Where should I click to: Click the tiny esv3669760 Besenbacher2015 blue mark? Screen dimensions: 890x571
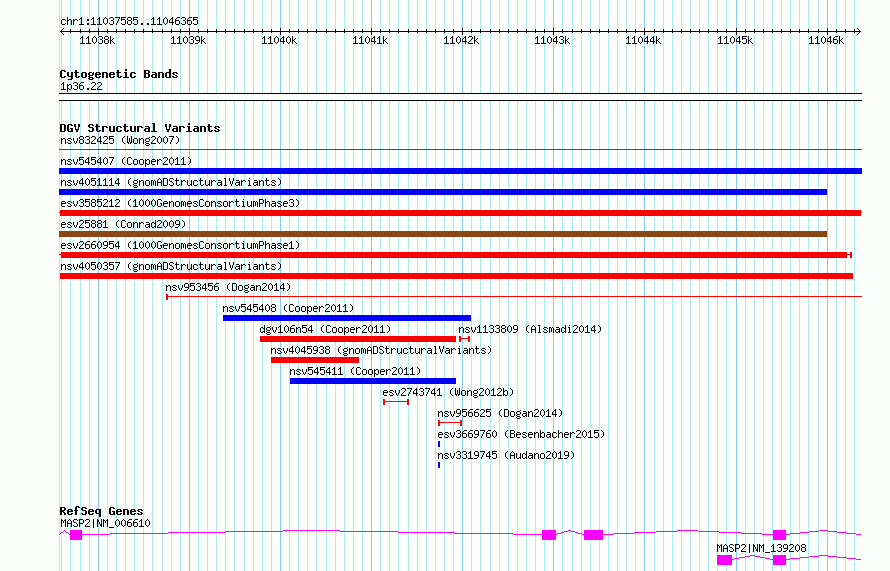tap(439, 444)
